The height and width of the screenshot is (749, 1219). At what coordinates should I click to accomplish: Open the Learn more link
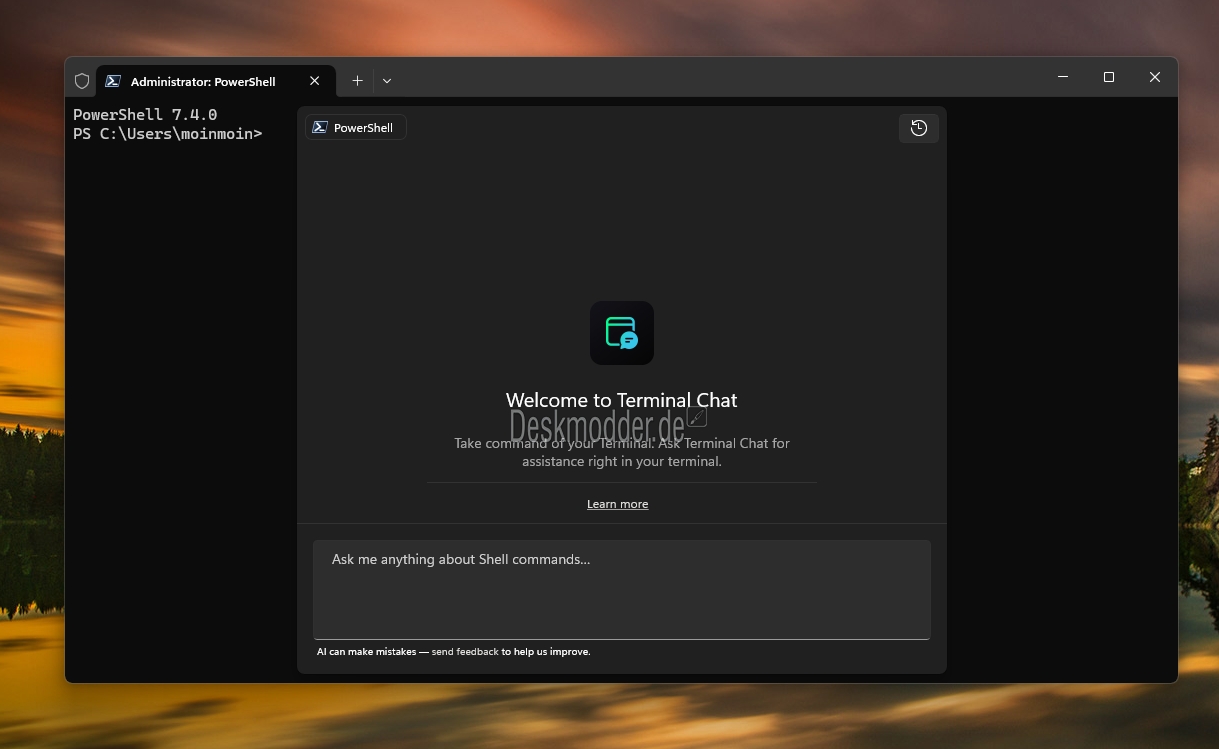[617, 504]
